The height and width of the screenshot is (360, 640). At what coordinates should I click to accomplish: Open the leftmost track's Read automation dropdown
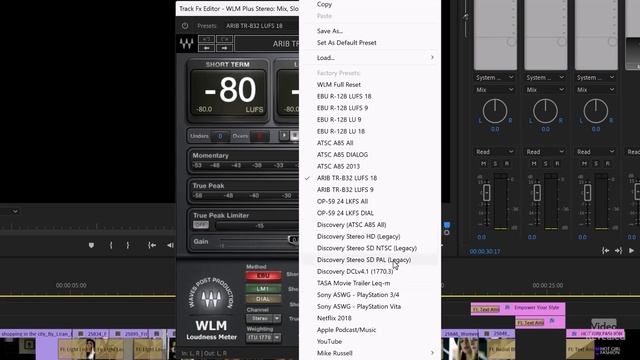click(494, 151)
